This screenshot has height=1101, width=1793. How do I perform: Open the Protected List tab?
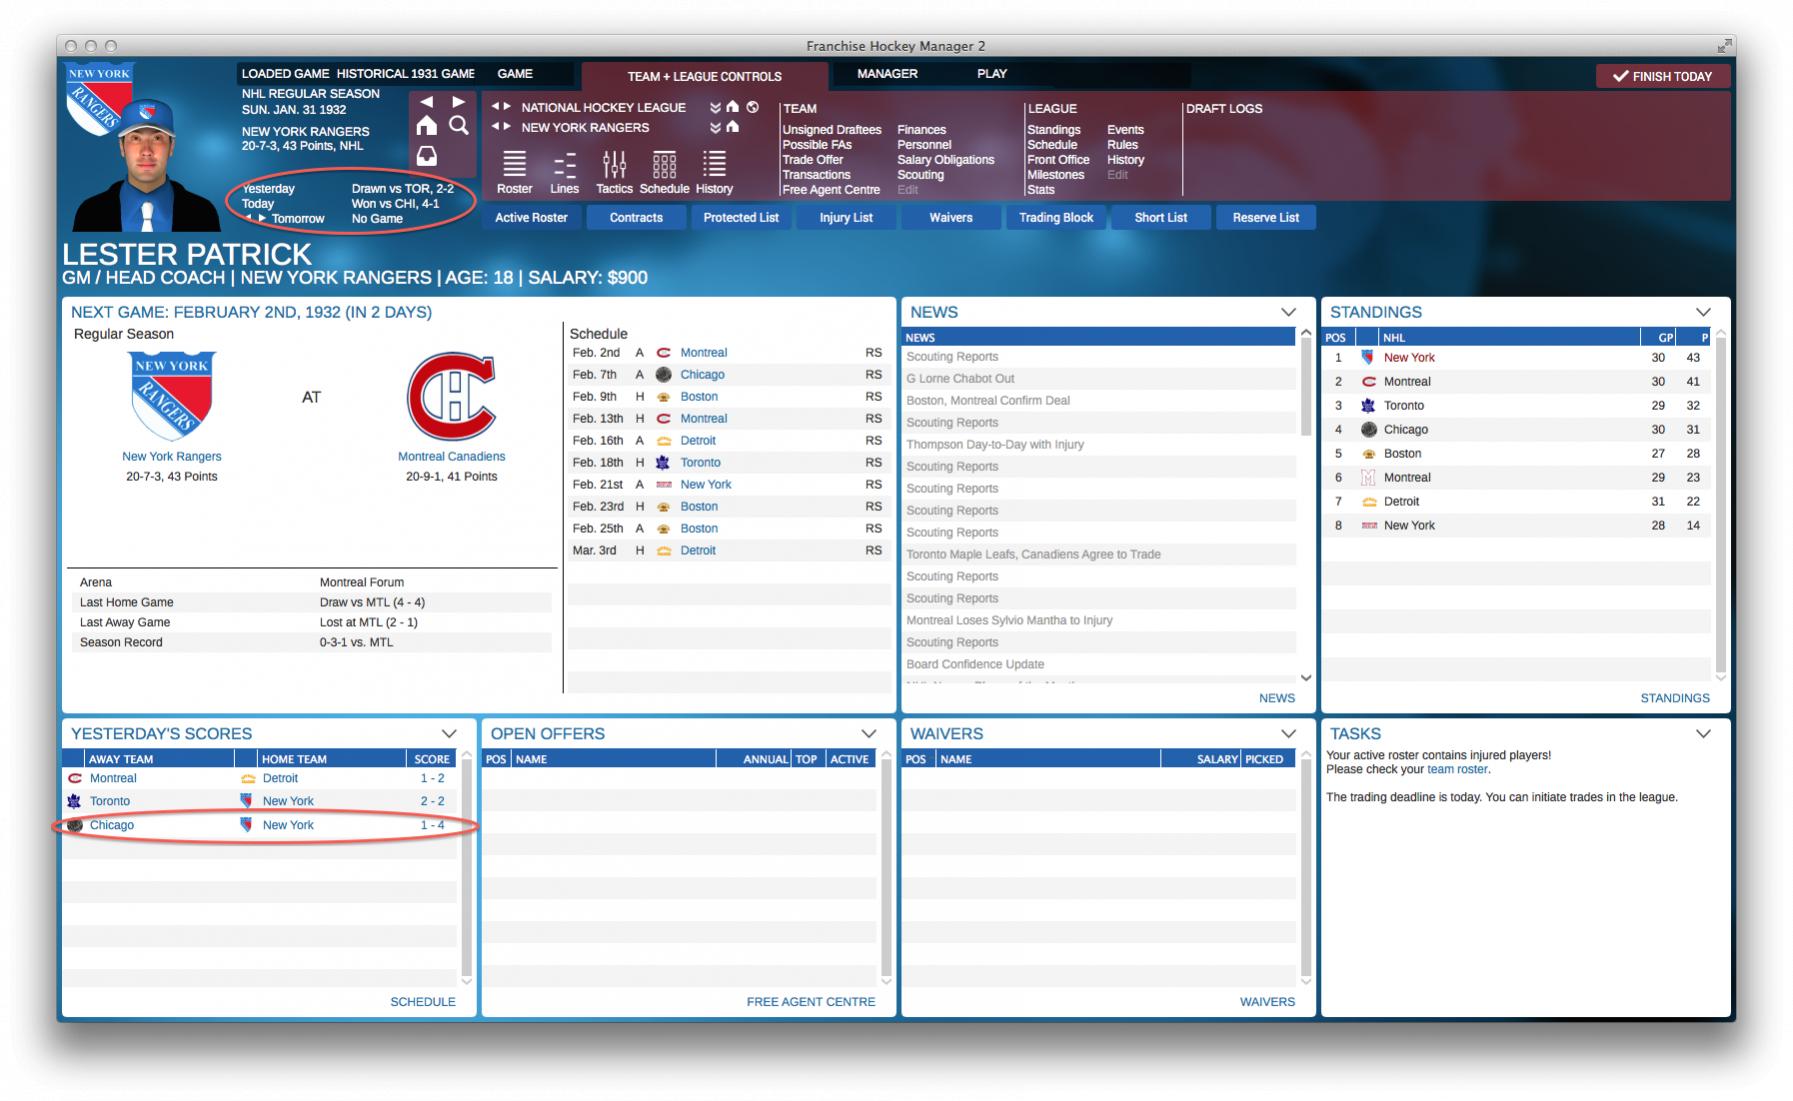coord(741,218)
